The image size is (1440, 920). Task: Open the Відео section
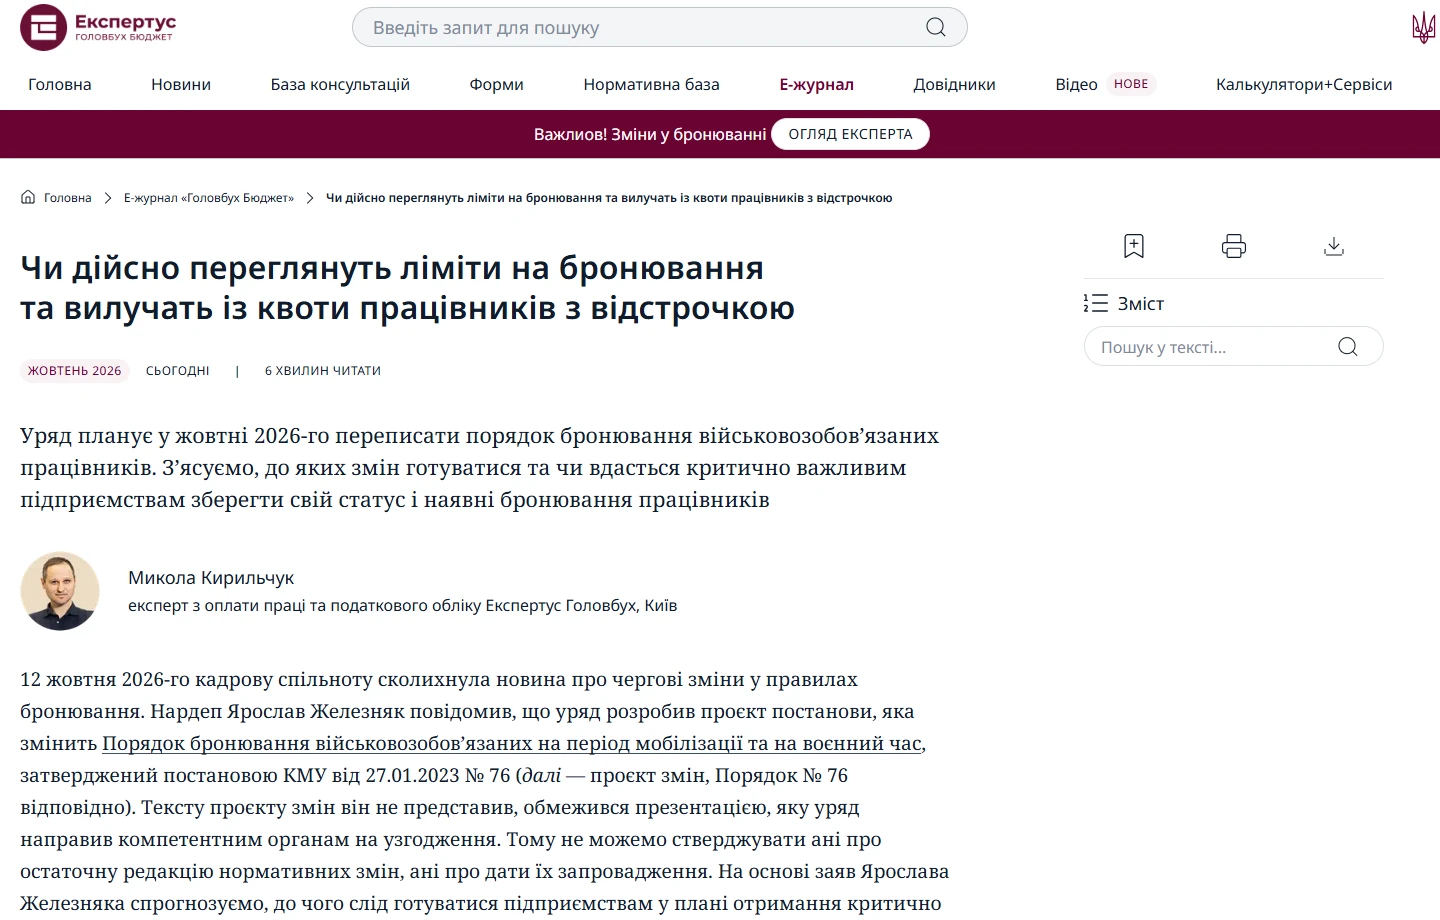1076,84
